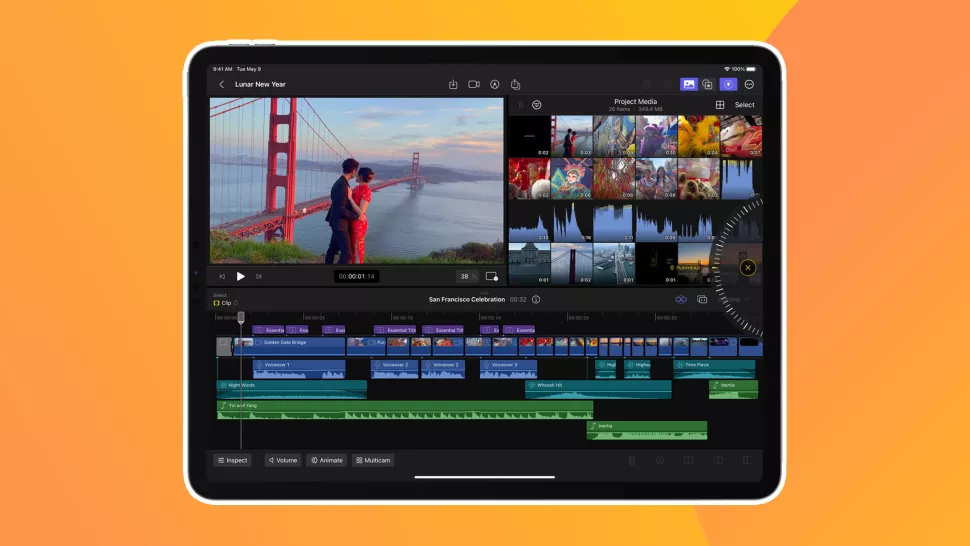This screenshot has height=546, width=970.
Task: Open the camera record icon
Action: tap(474, 85)
